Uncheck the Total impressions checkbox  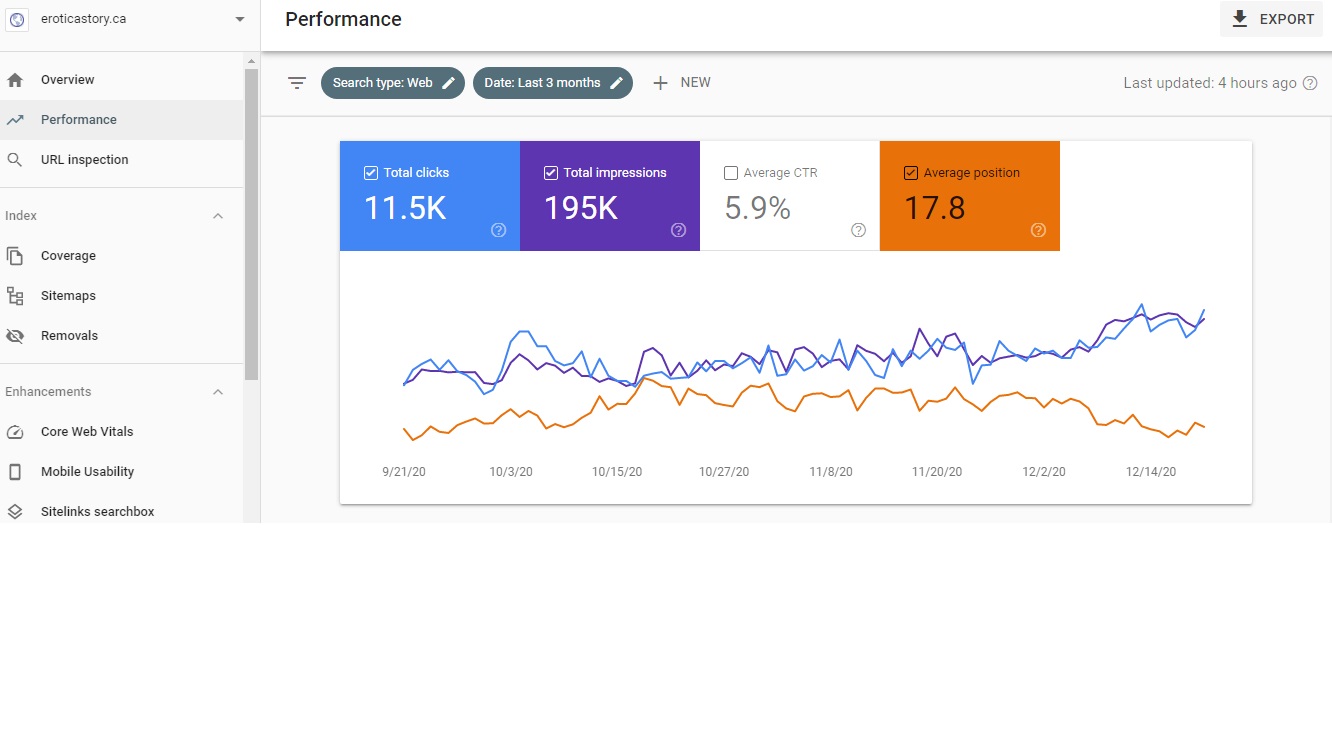point(551,173)
